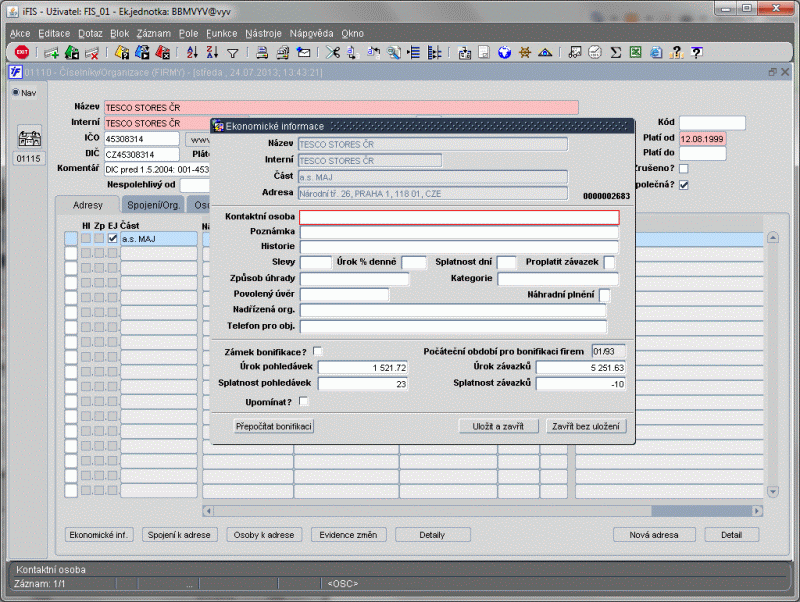Enable the Zámek bonifikace checkbox
This screenshot has height=602, width=800.
coord(318,351)
